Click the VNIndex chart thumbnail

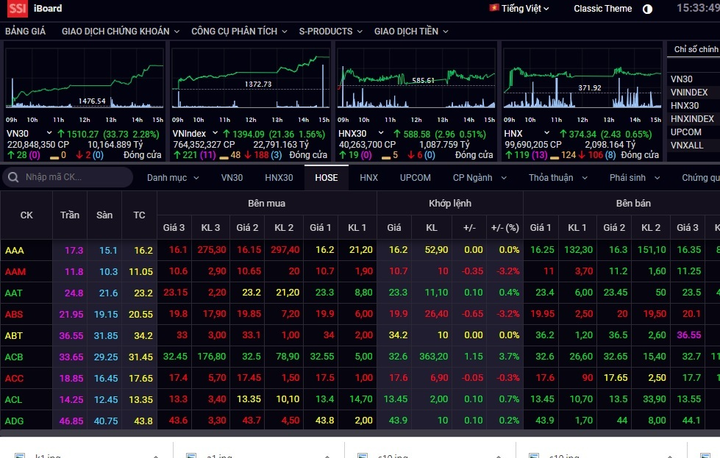click(x=250, y=79)
